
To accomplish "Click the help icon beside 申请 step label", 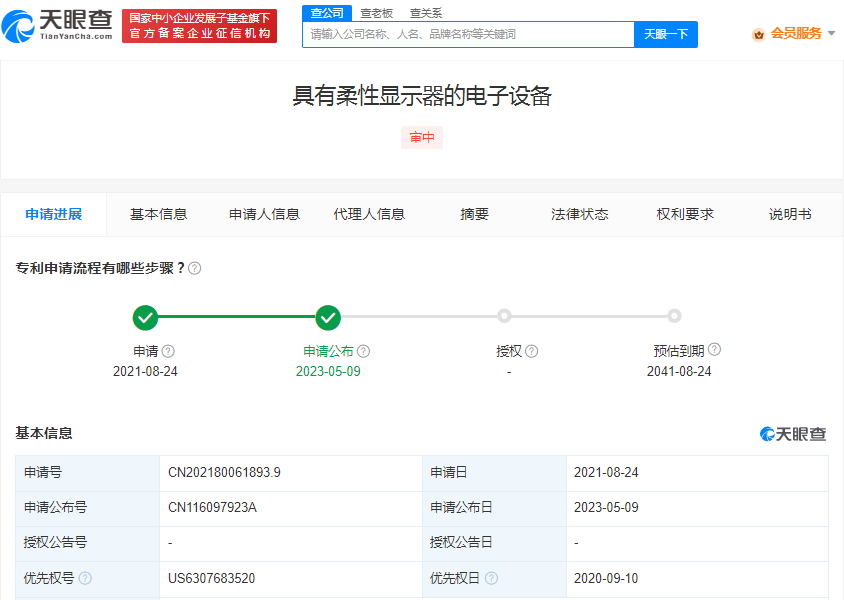I will (x=168, y=351).
